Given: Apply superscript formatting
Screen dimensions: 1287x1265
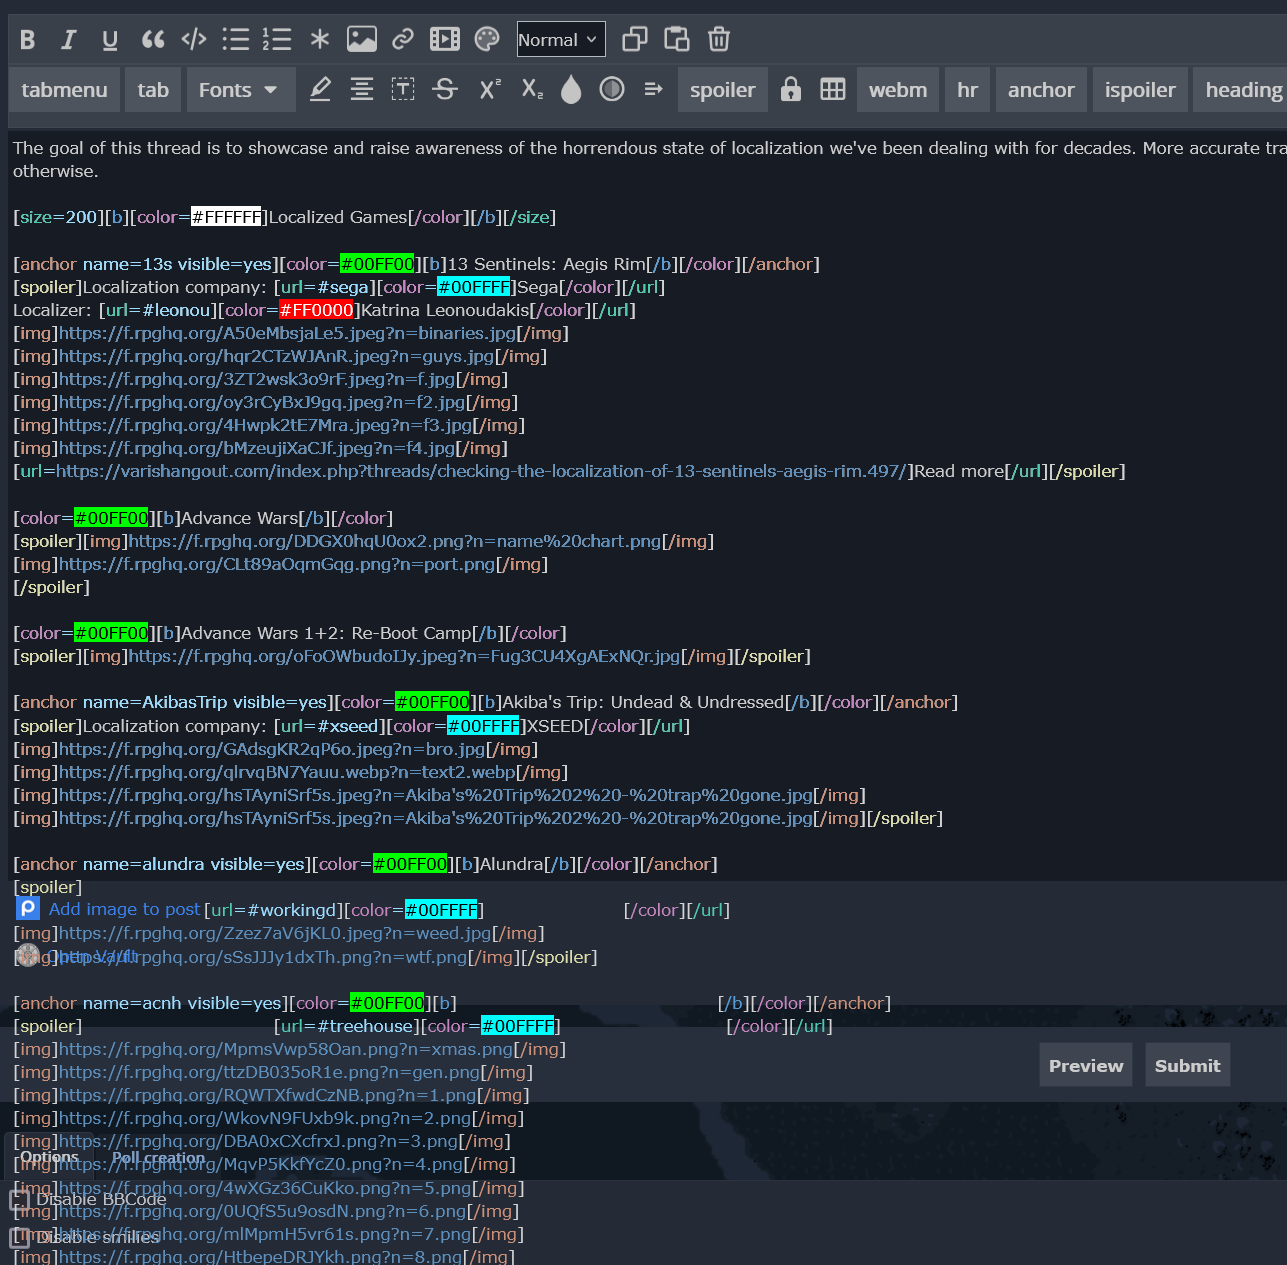Looking at the screenshot, I should point(489,90).
